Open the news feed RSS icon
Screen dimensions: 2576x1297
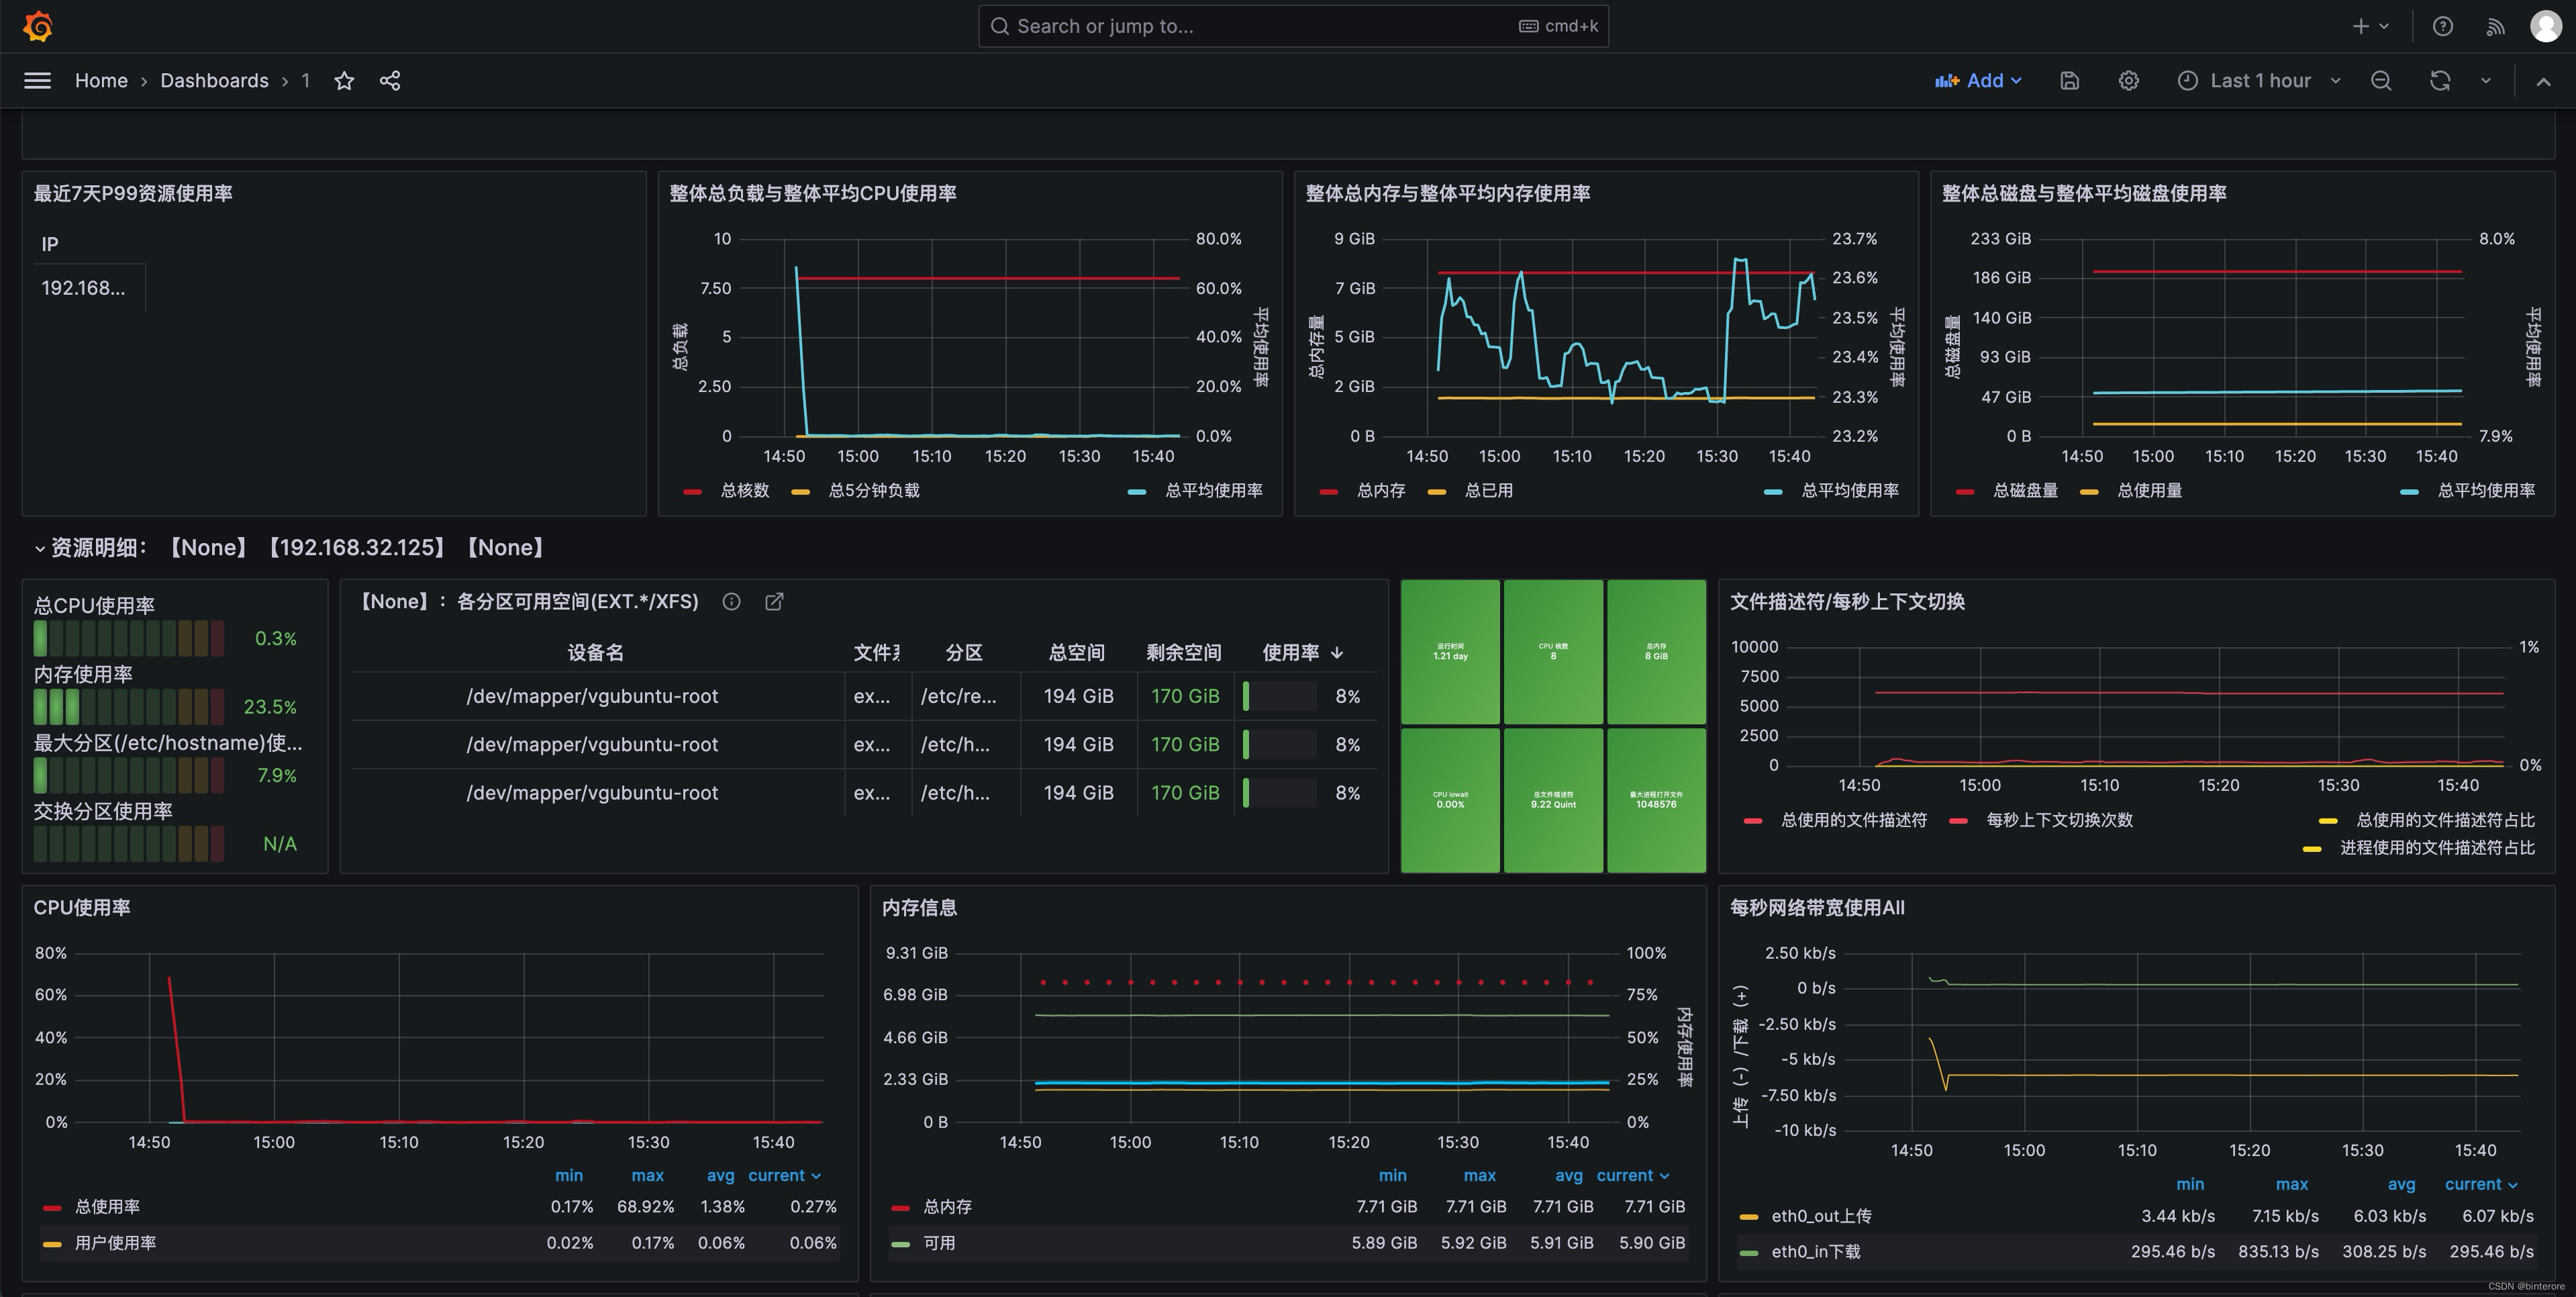2495,27
